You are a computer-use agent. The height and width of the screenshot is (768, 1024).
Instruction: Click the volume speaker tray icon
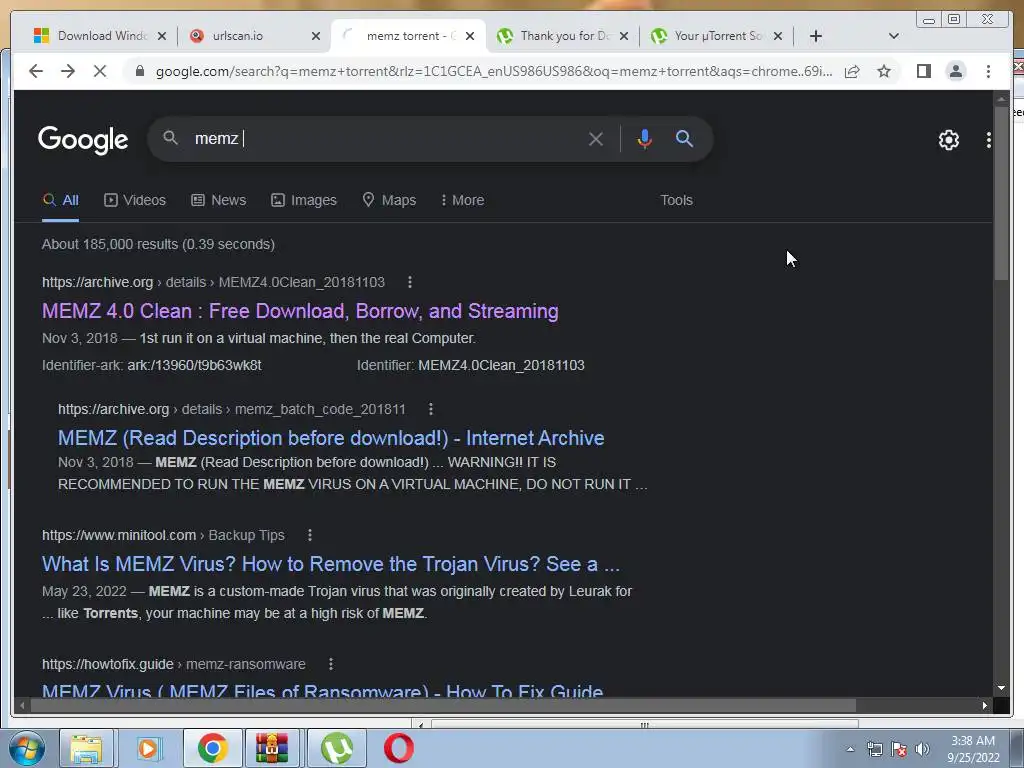tap(922, 750)
